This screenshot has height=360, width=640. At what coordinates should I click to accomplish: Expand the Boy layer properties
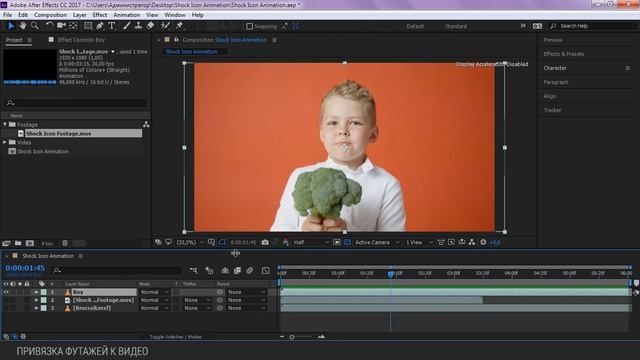[x=36, y=292]
